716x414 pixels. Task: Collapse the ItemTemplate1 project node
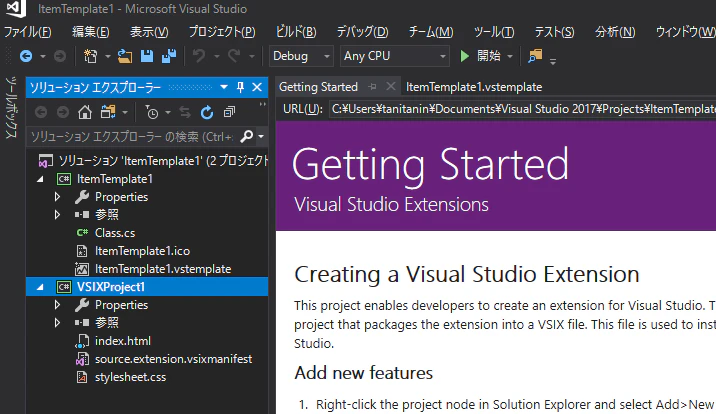pos(40,179)
